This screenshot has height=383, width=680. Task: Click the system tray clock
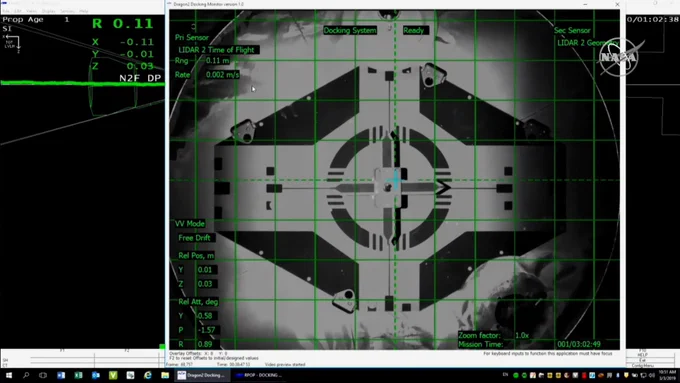667,375
